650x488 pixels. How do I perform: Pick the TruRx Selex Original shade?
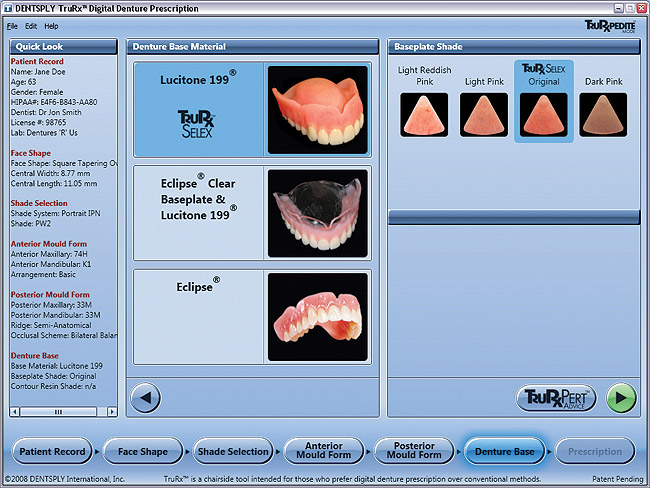544,114
